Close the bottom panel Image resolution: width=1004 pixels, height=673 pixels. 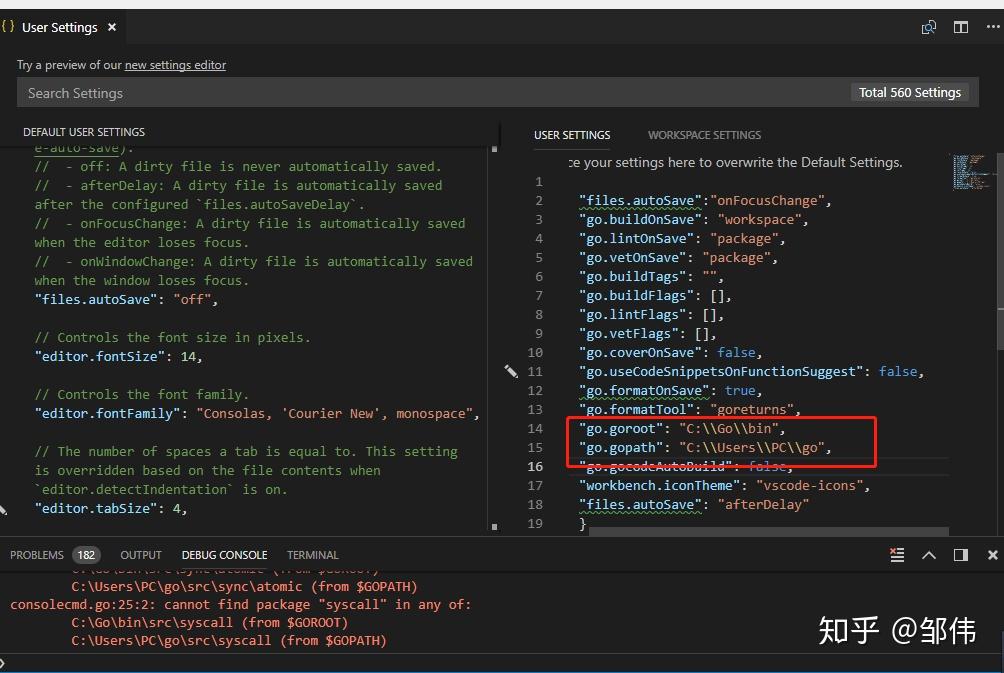(992, 555)
